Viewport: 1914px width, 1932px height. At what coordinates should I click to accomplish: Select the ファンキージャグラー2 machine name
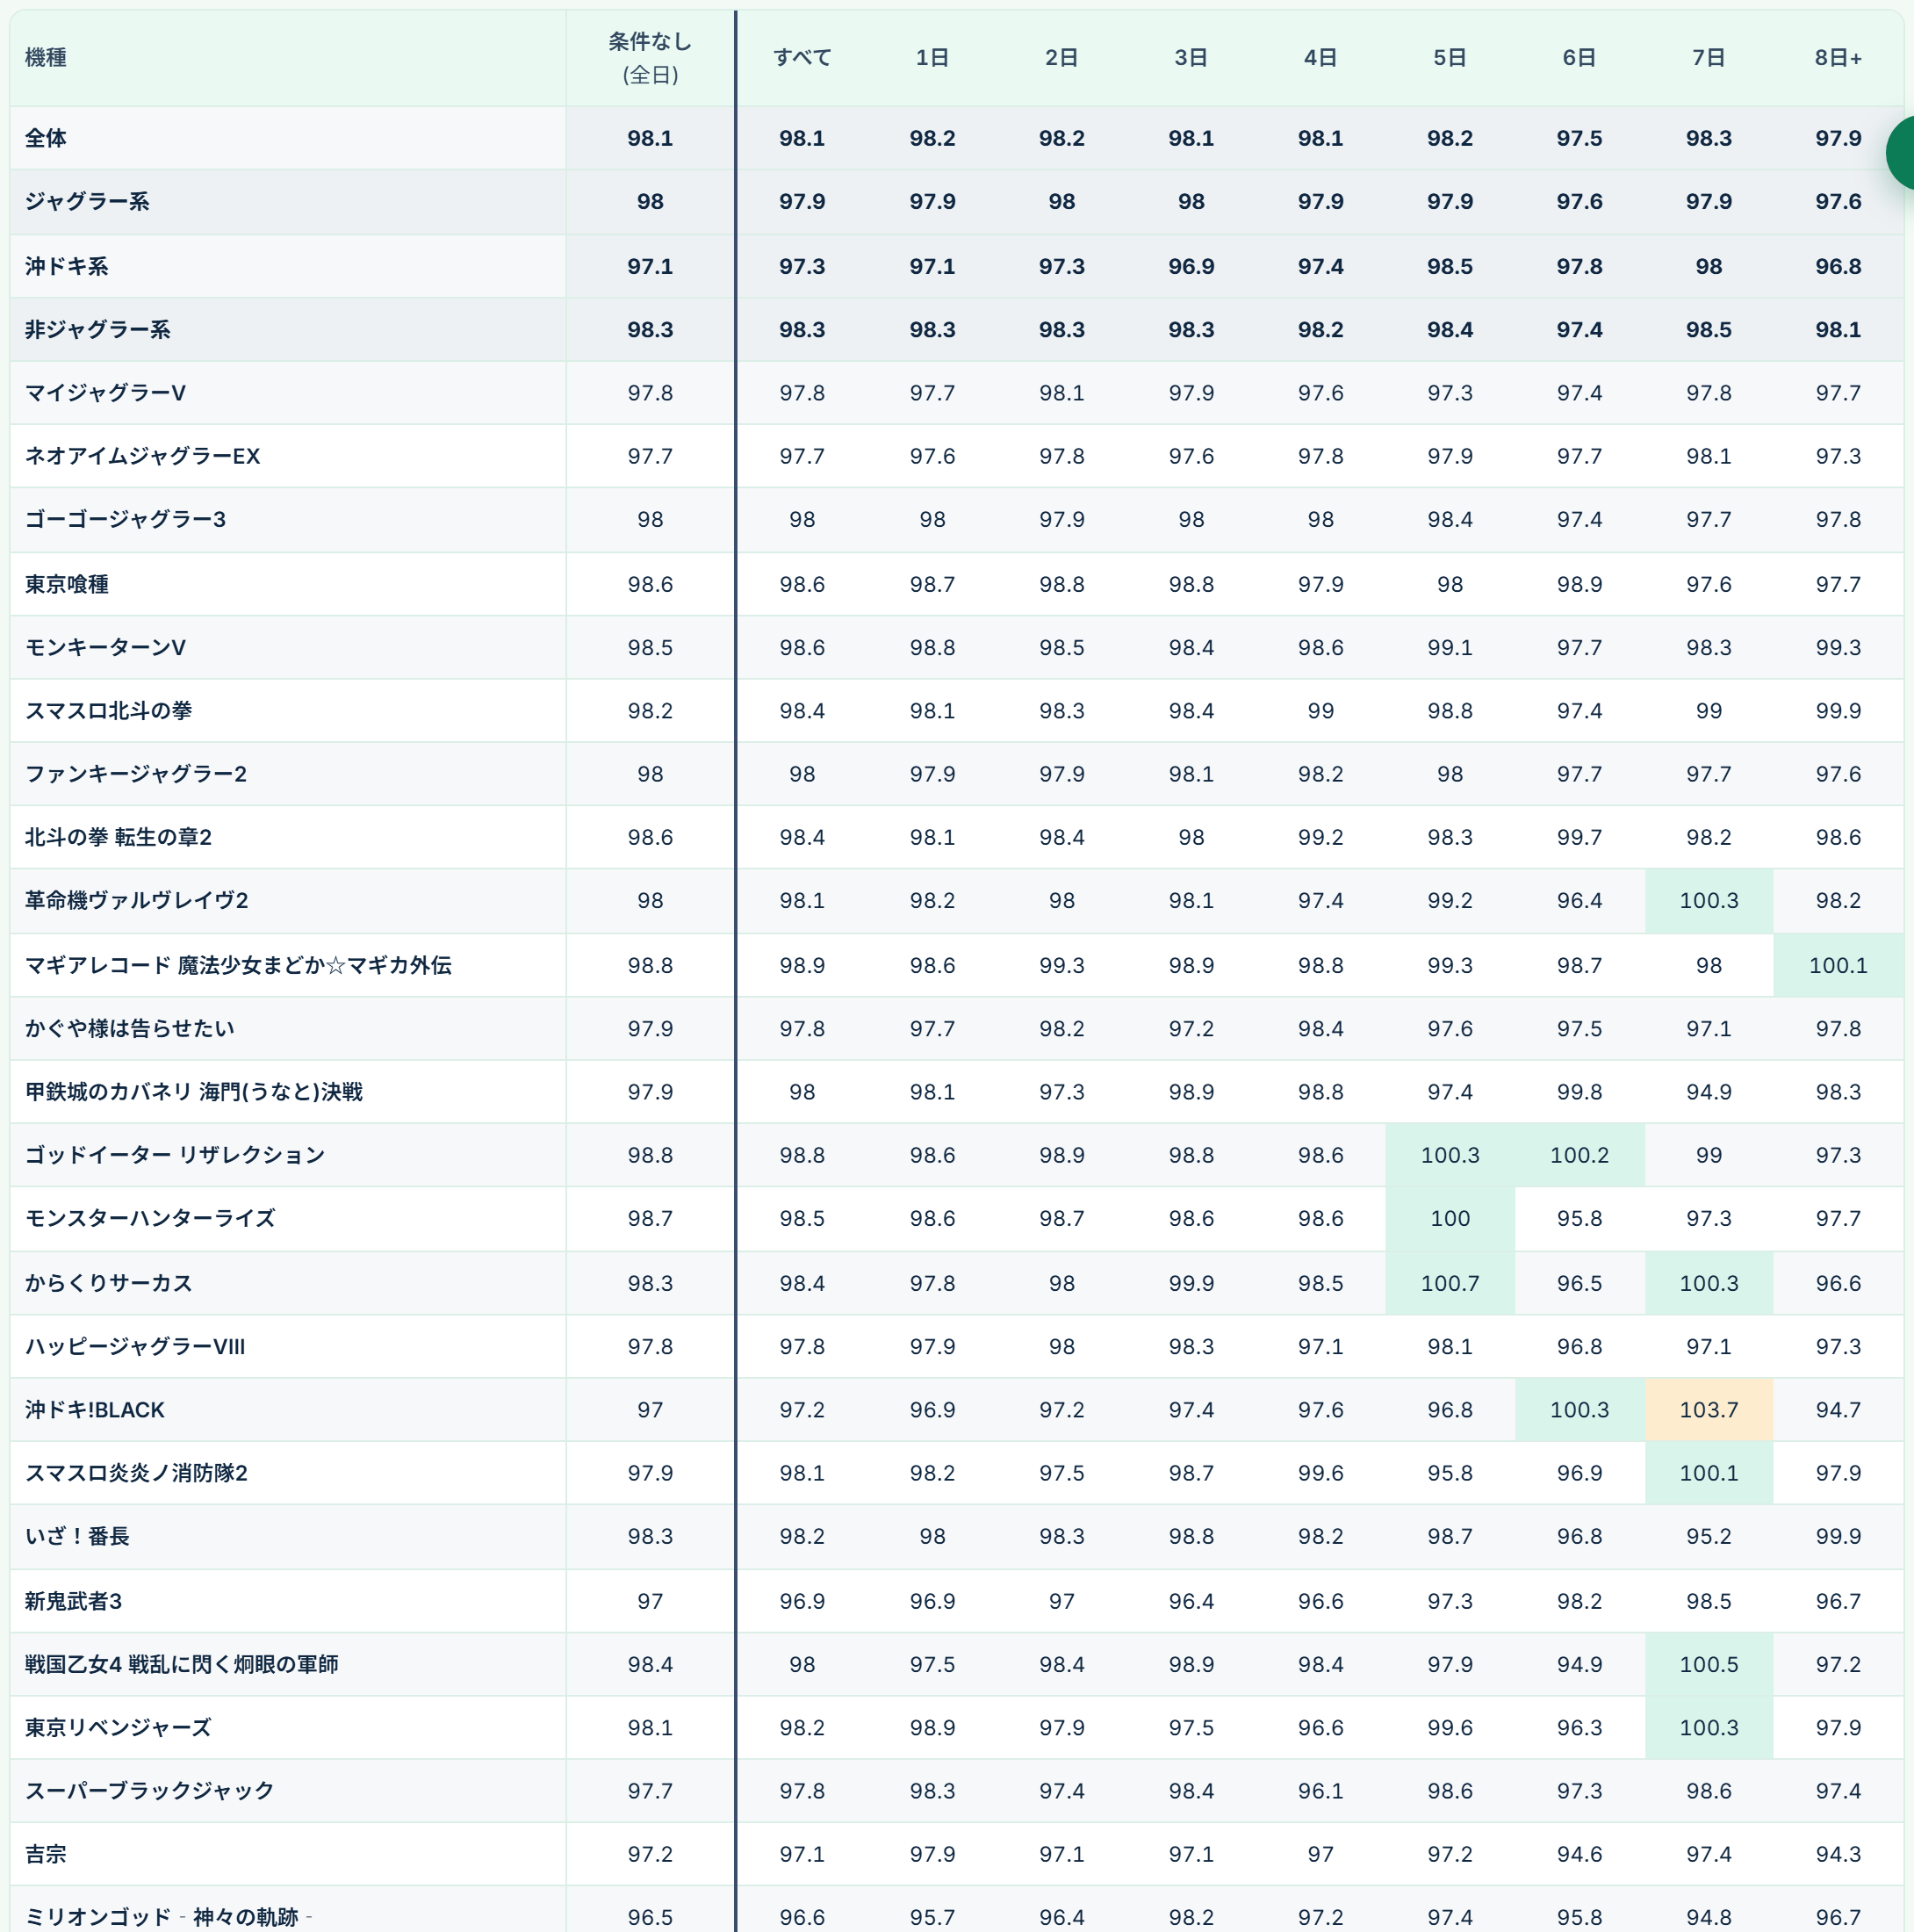(135, 774)
